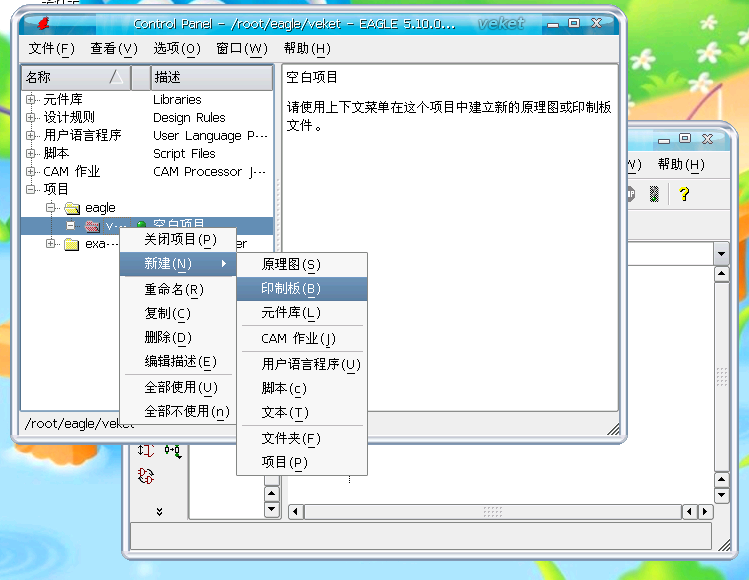Choose 全部不使用(n) from context menu

pos(178,411)
